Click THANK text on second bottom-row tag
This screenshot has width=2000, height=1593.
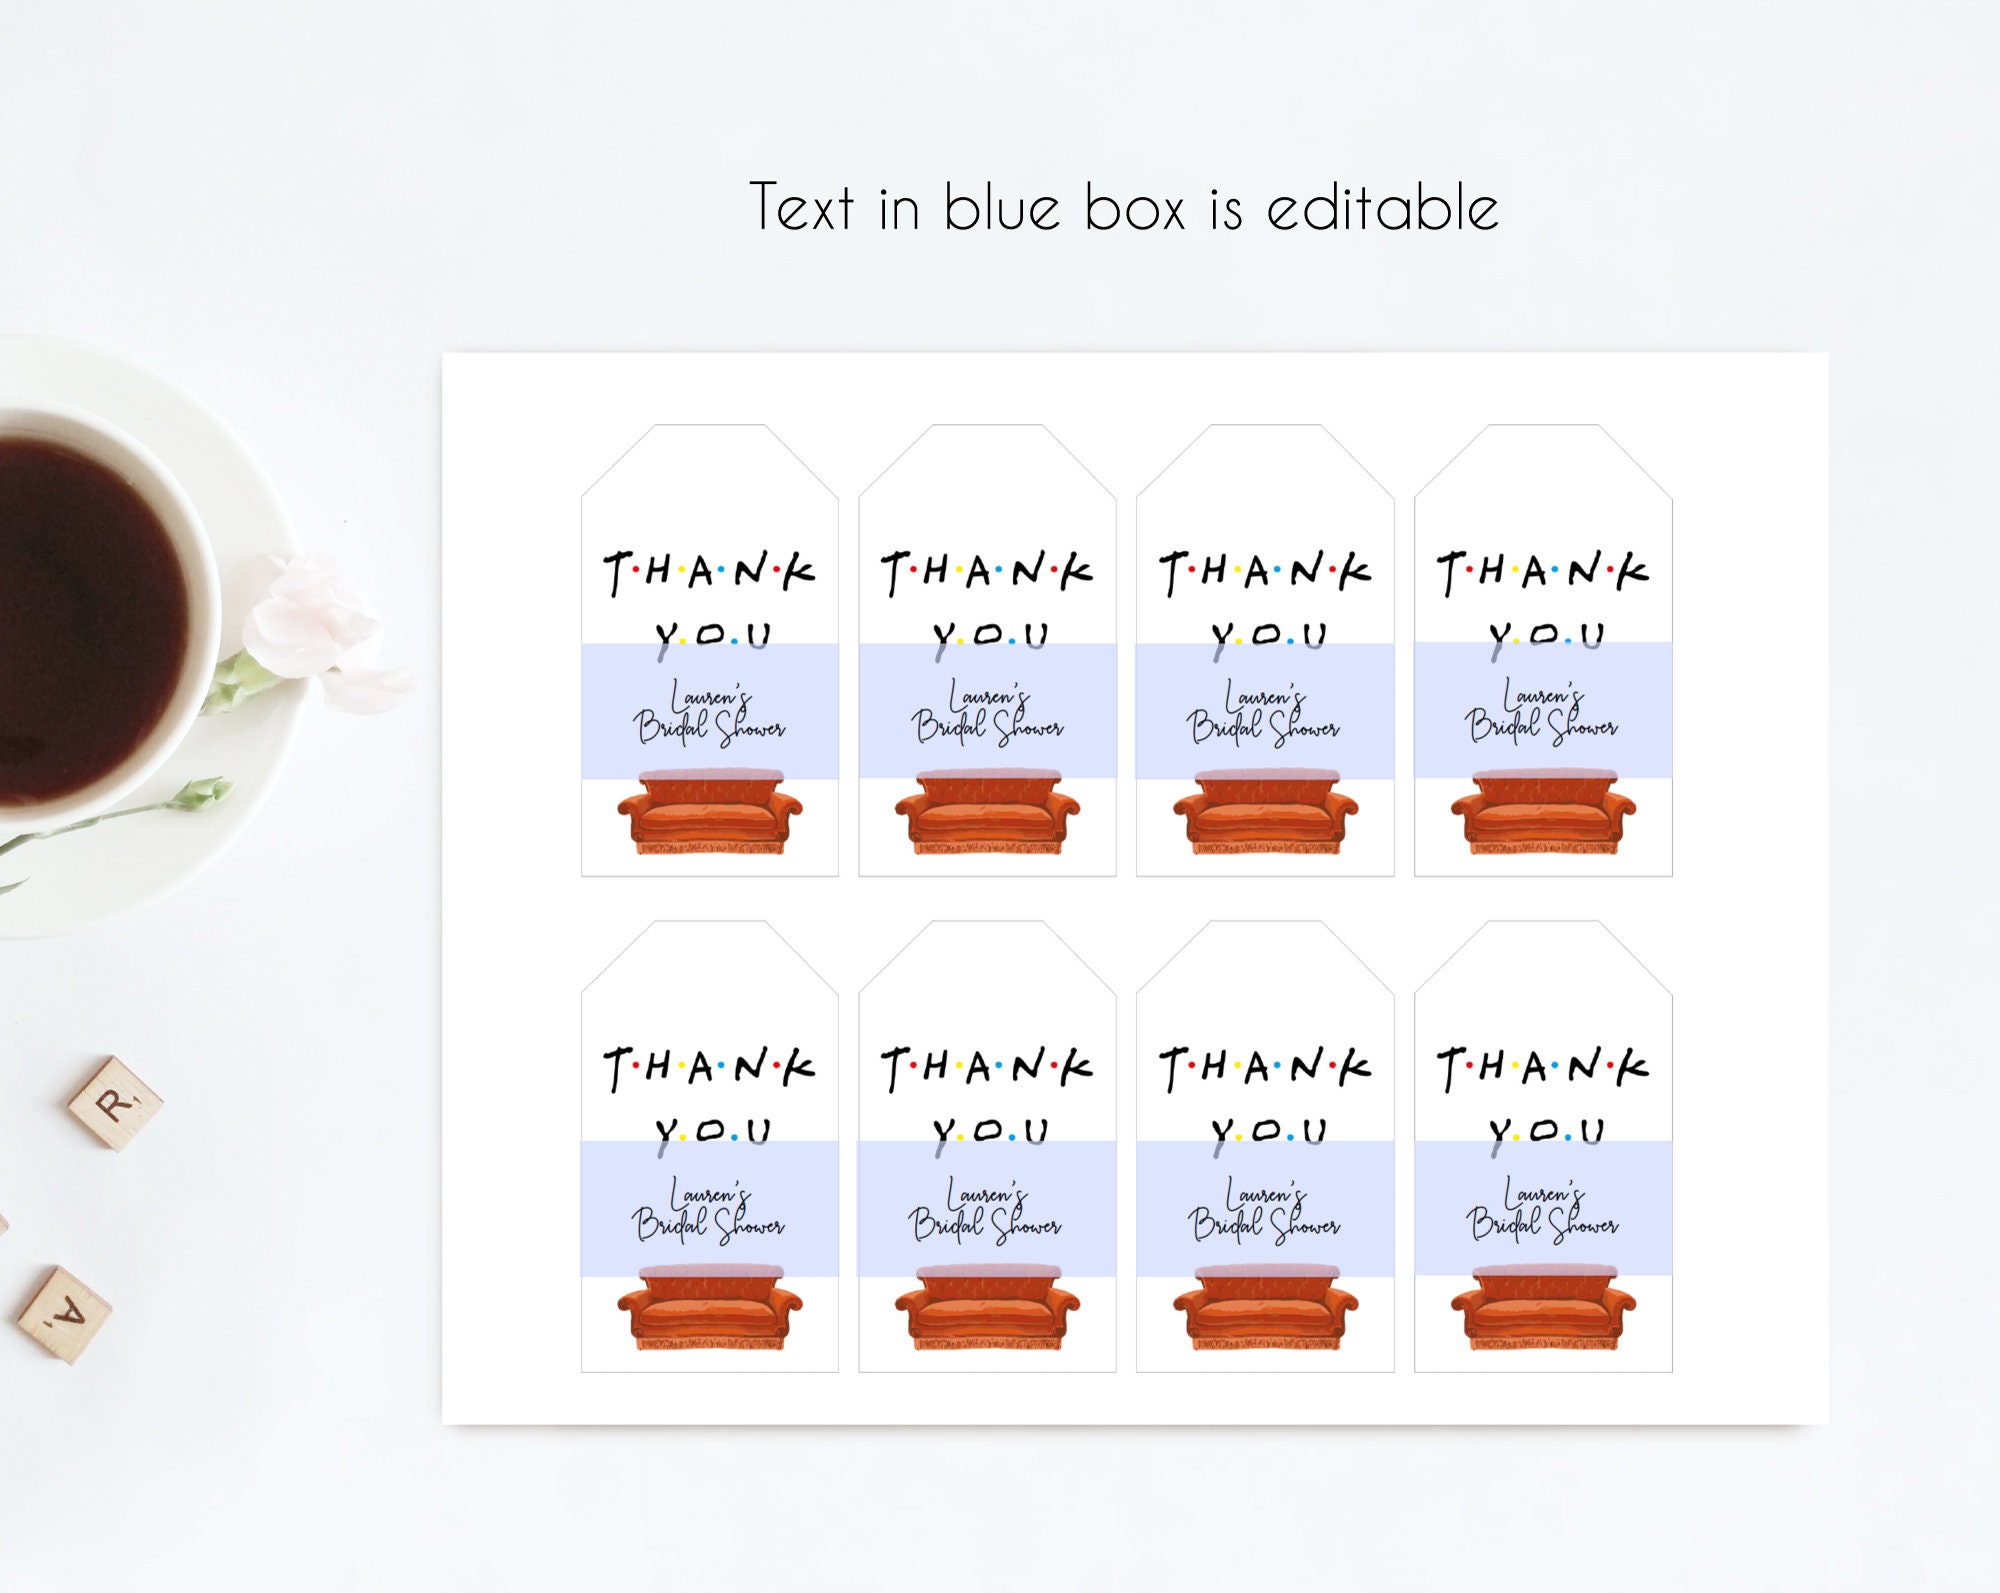(987, 1068)
